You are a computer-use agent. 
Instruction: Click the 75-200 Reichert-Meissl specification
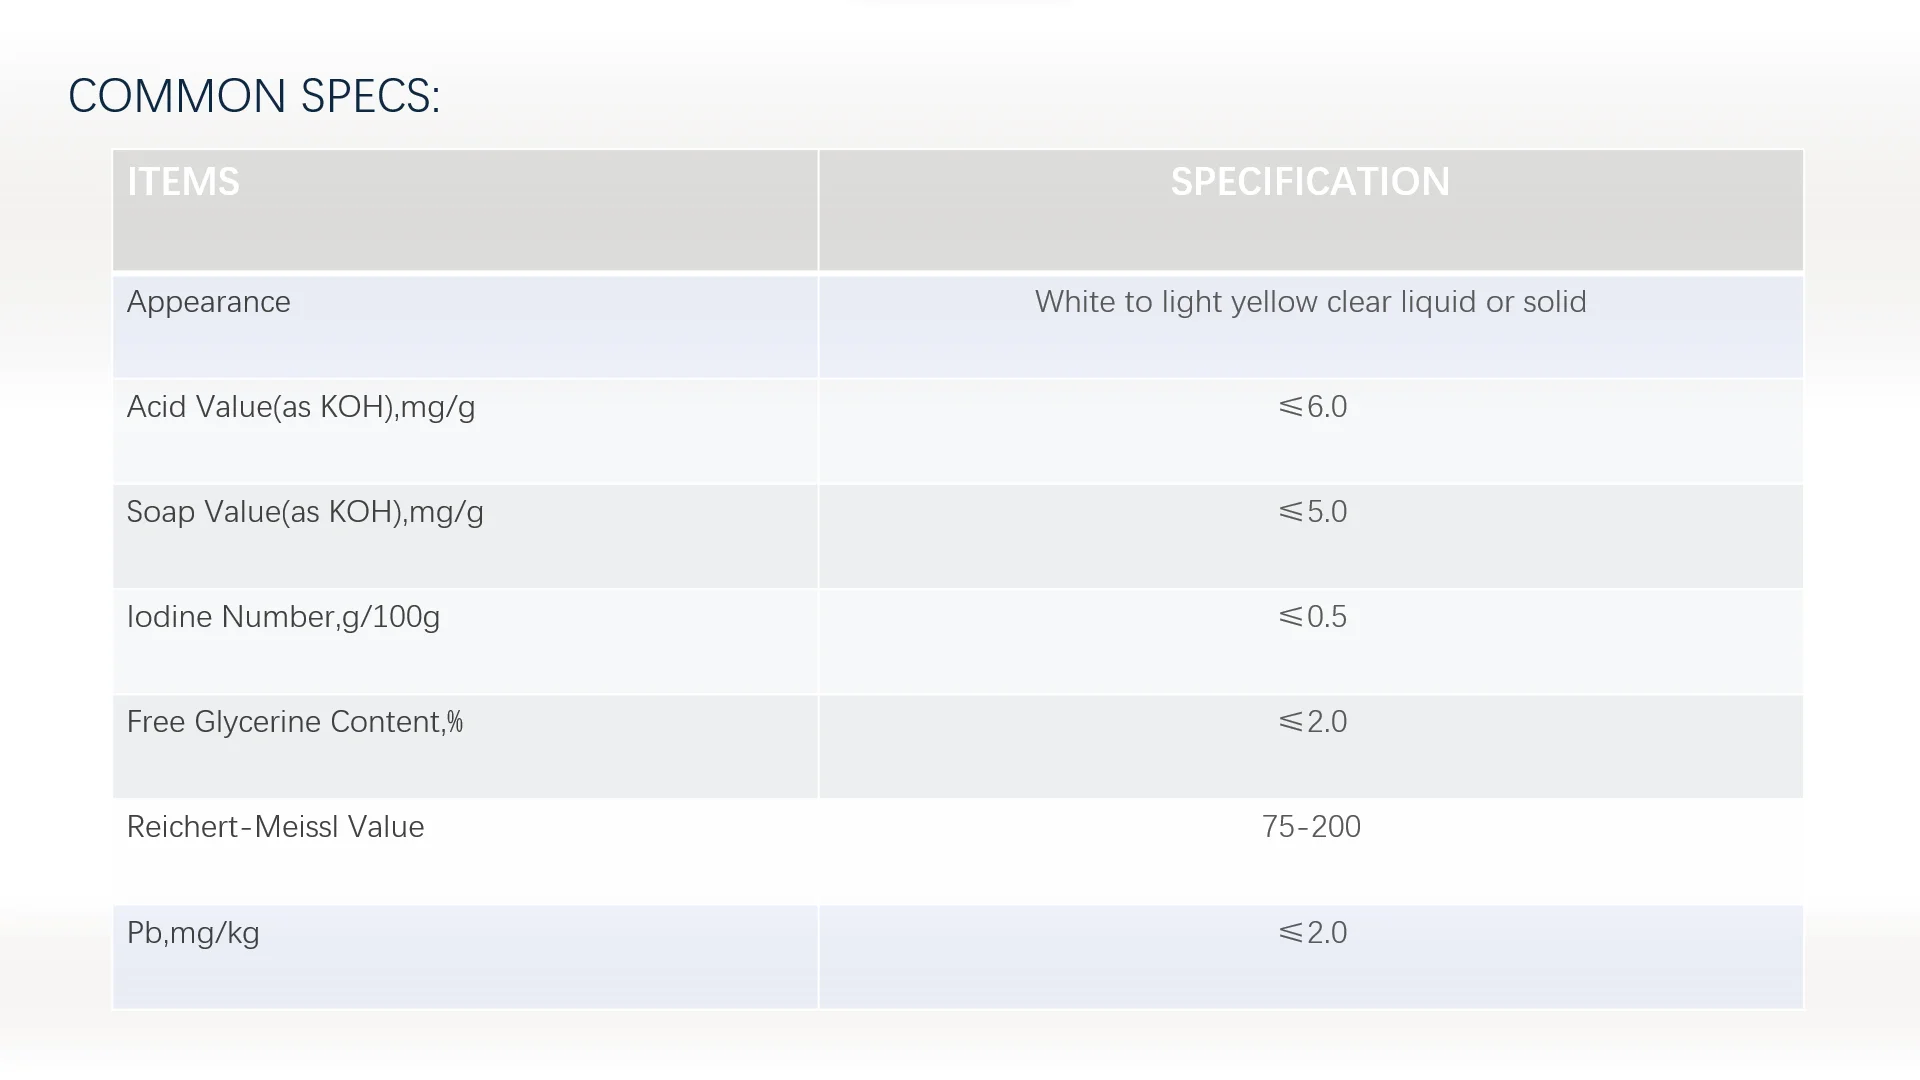(x=1311, y=827)
